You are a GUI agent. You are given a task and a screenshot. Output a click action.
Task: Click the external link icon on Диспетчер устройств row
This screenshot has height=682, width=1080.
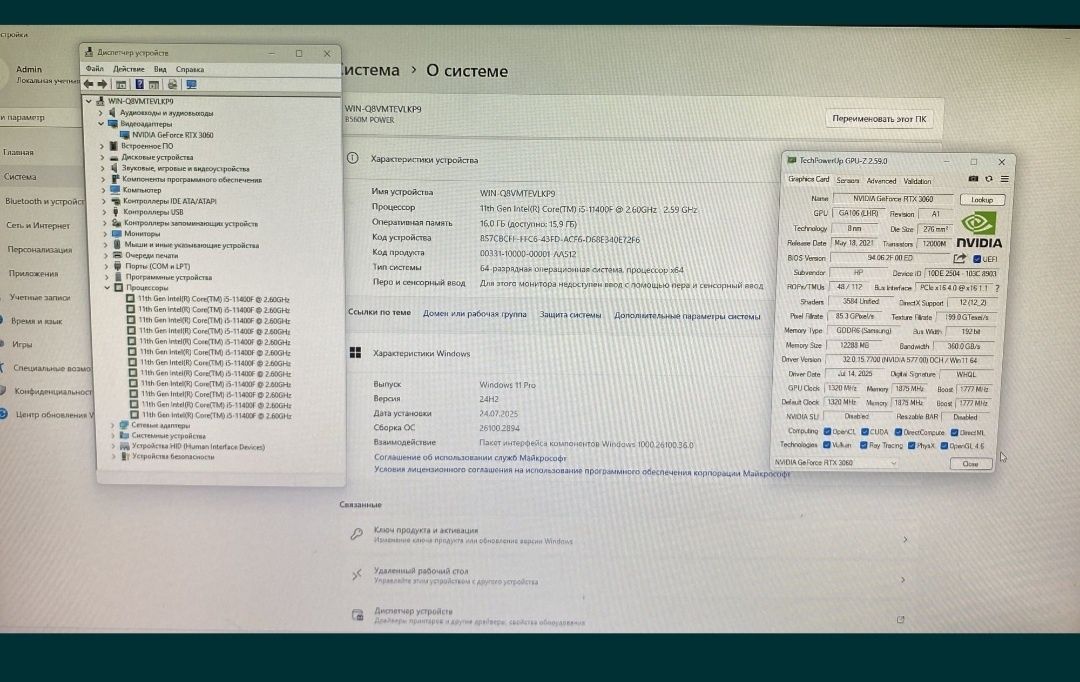point(900,619)
